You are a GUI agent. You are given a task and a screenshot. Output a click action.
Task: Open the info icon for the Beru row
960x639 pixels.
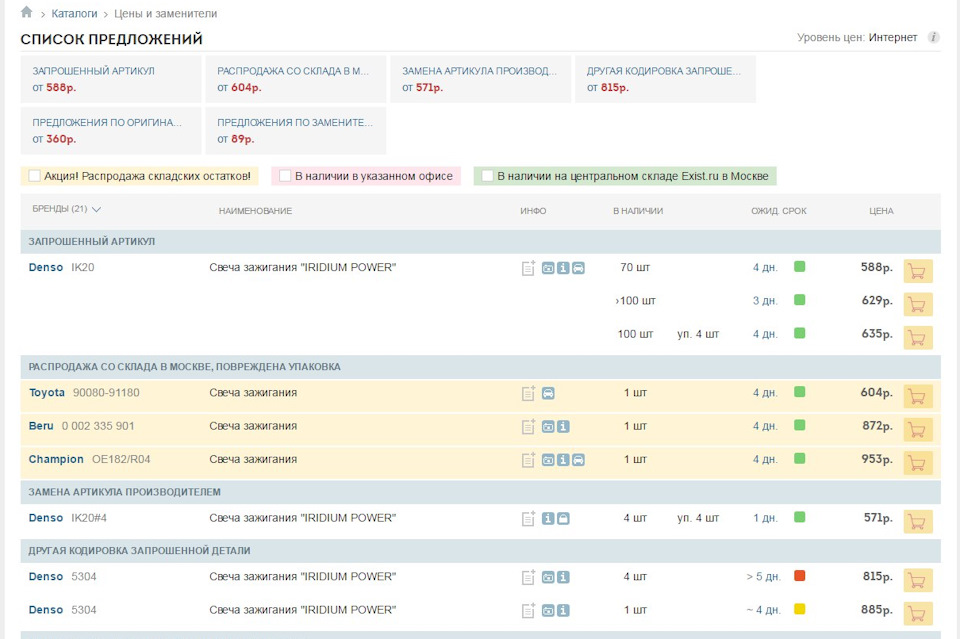click(x=563, y=427)
